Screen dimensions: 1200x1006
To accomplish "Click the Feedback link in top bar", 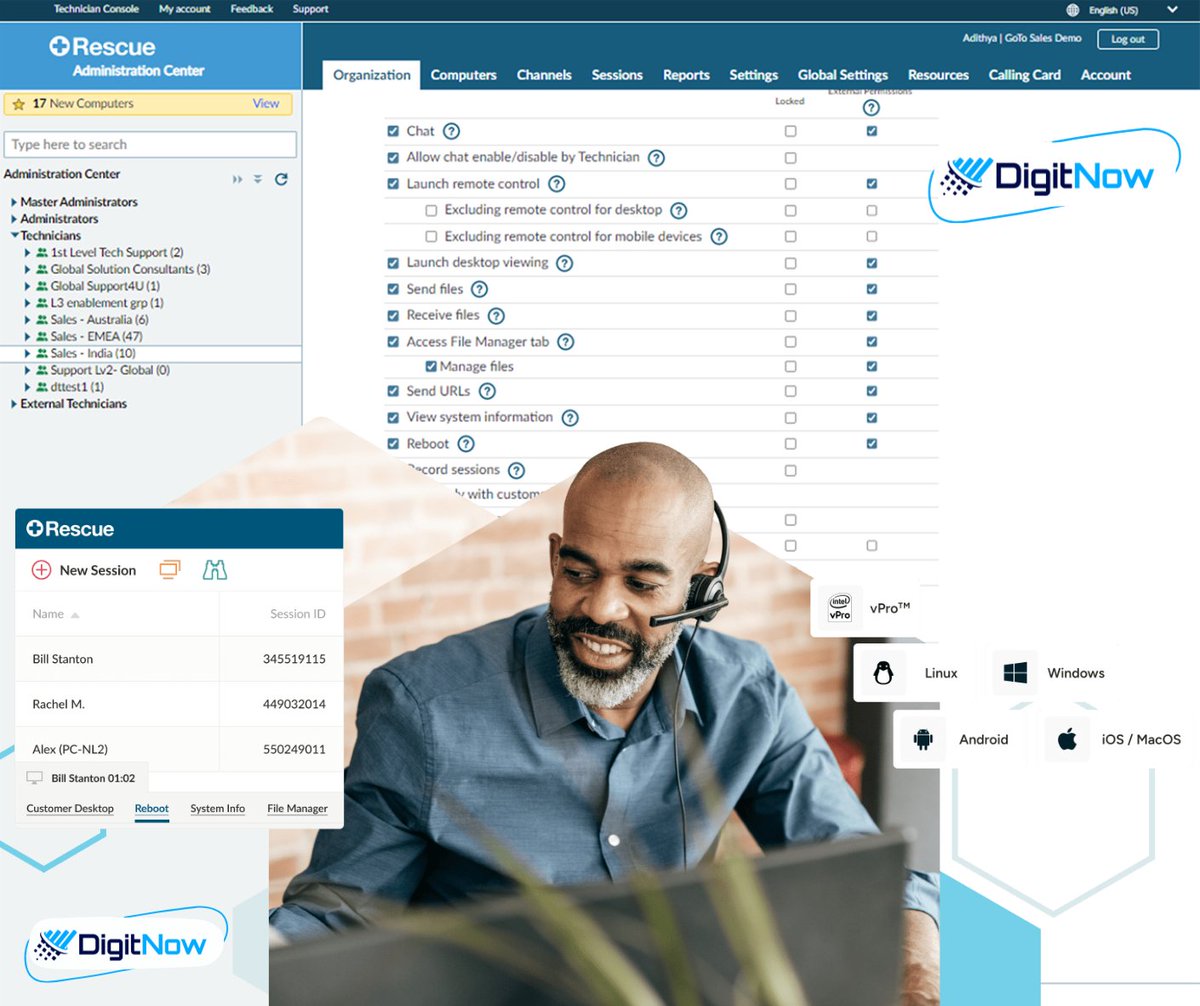I will pos(252,9).
